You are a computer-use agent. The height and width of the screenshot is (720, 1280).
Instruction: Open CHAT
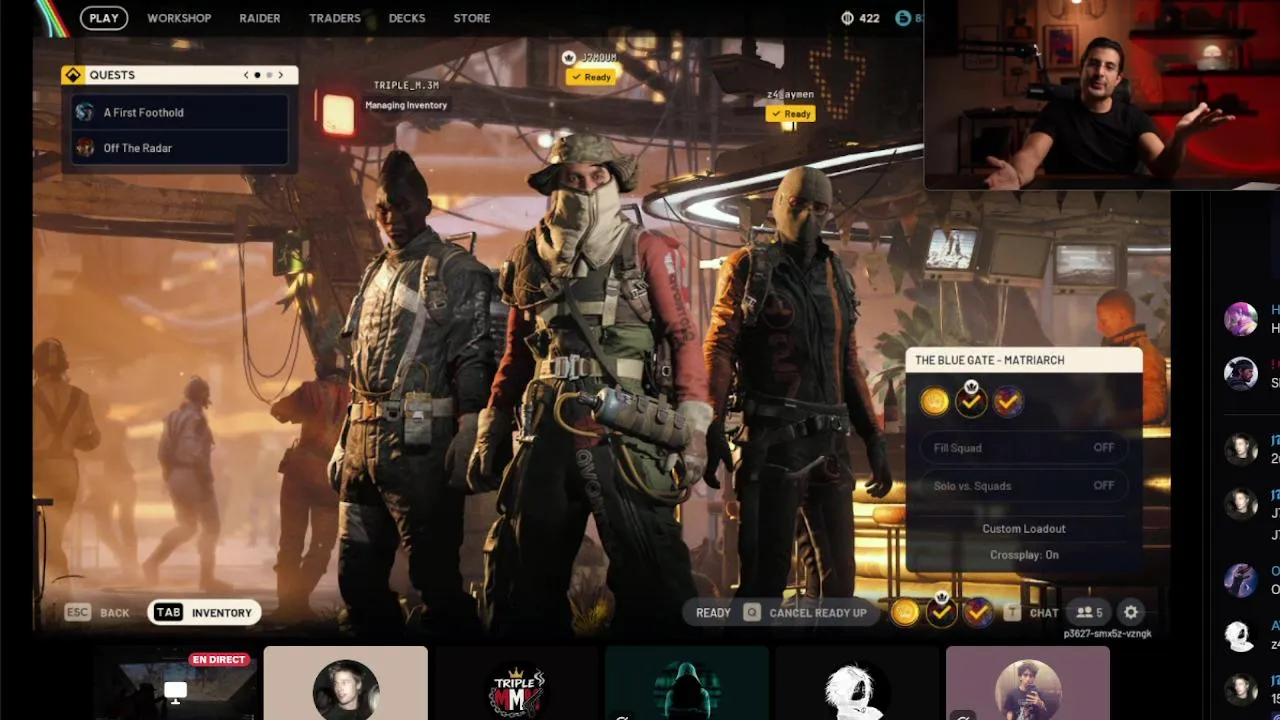pyautogui.click(x=1044, y=613)
